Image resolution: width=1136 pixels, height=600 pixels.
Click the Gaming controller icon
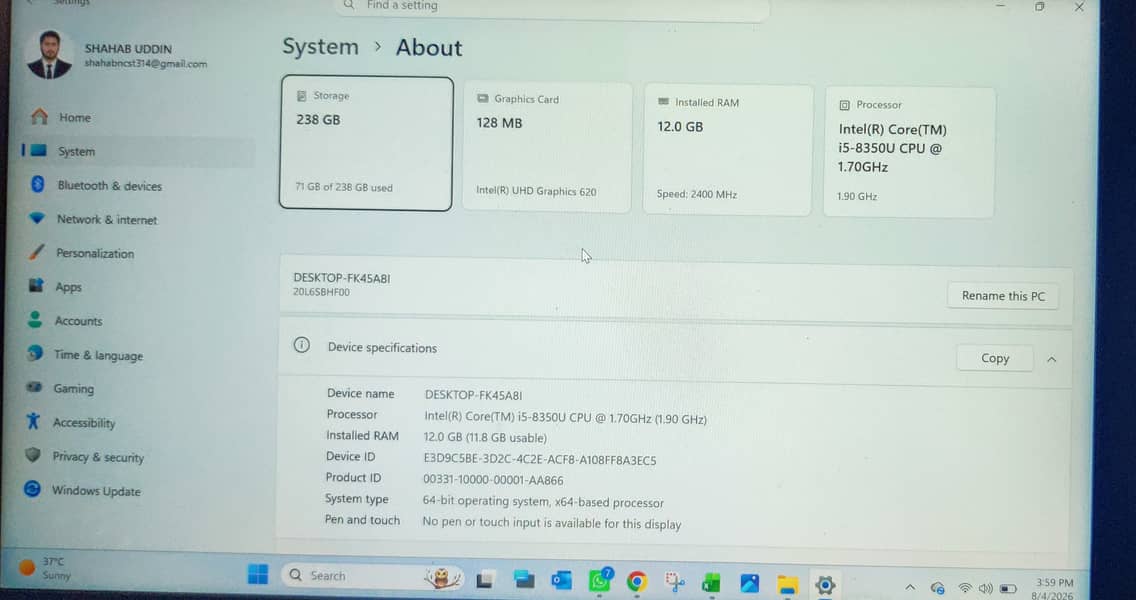pos(34,387)
